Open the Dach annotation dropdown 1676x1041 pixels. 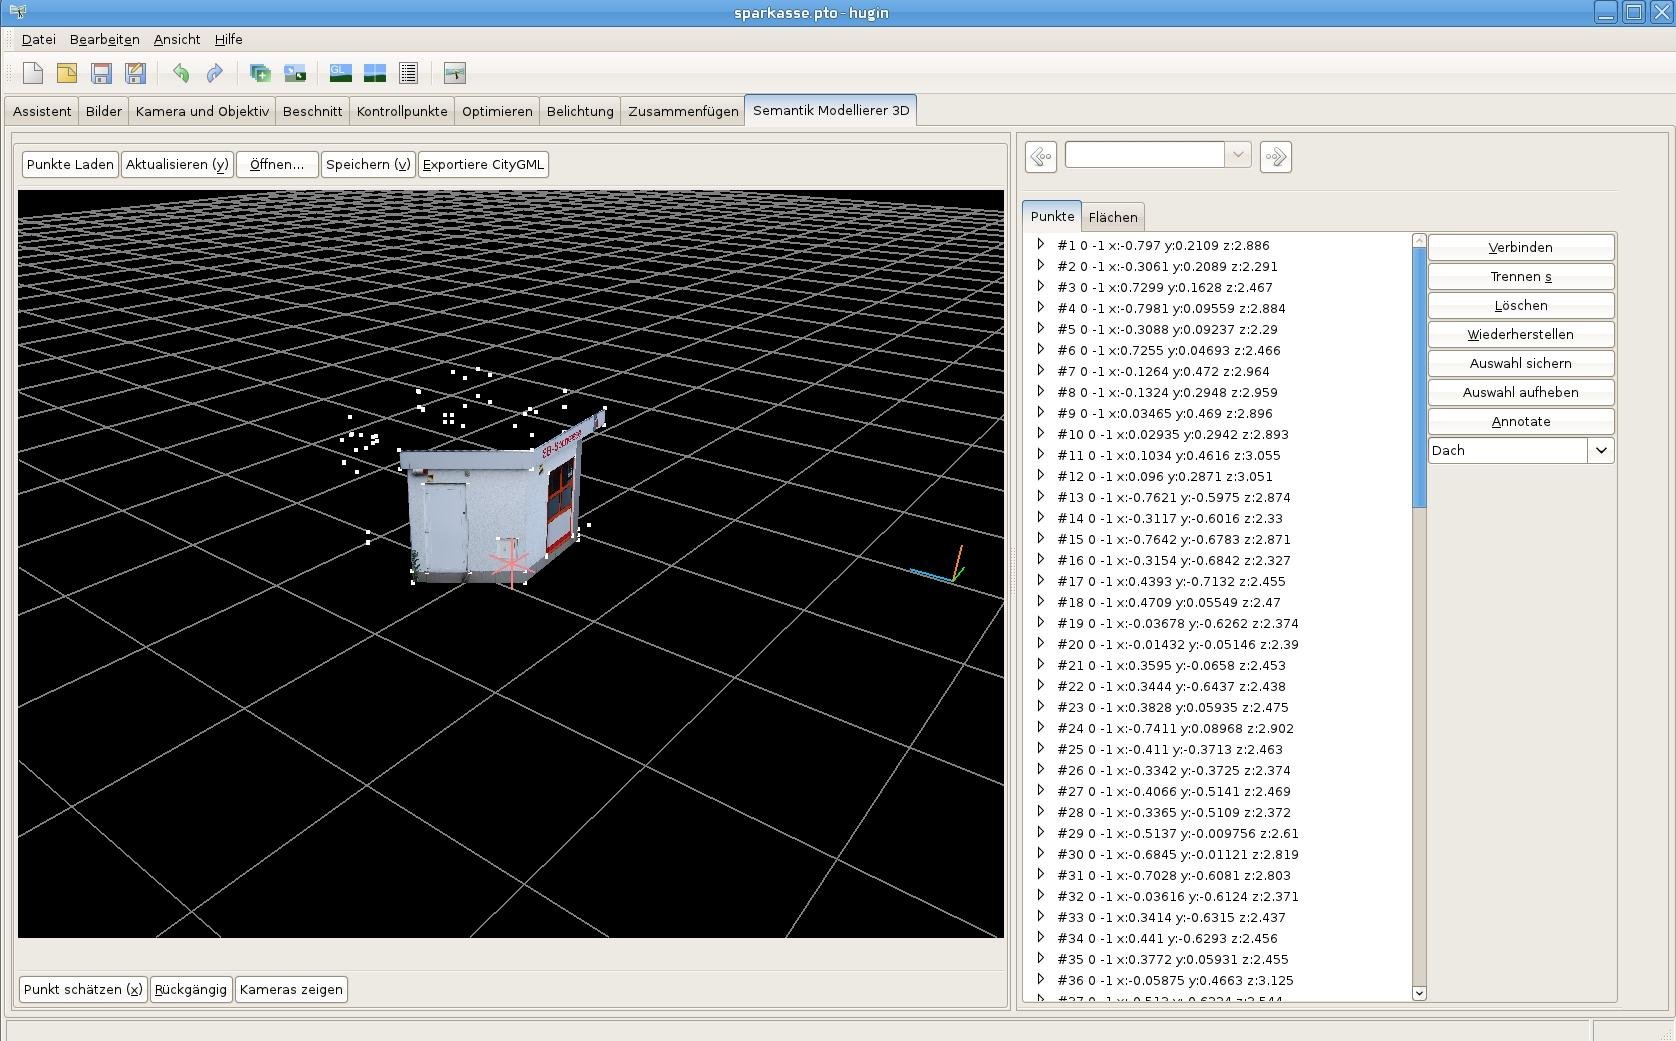click(x=1600, y=451)
